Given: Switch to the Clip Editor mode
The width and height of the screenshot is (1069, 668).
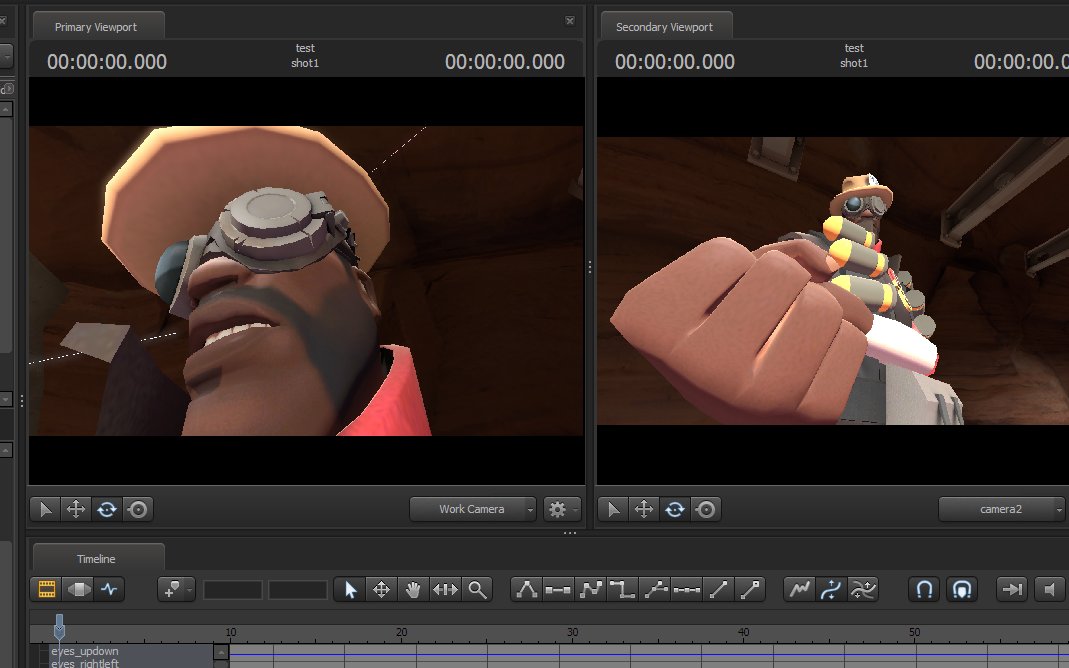Looking at the screenshot, I should (46, 590).
